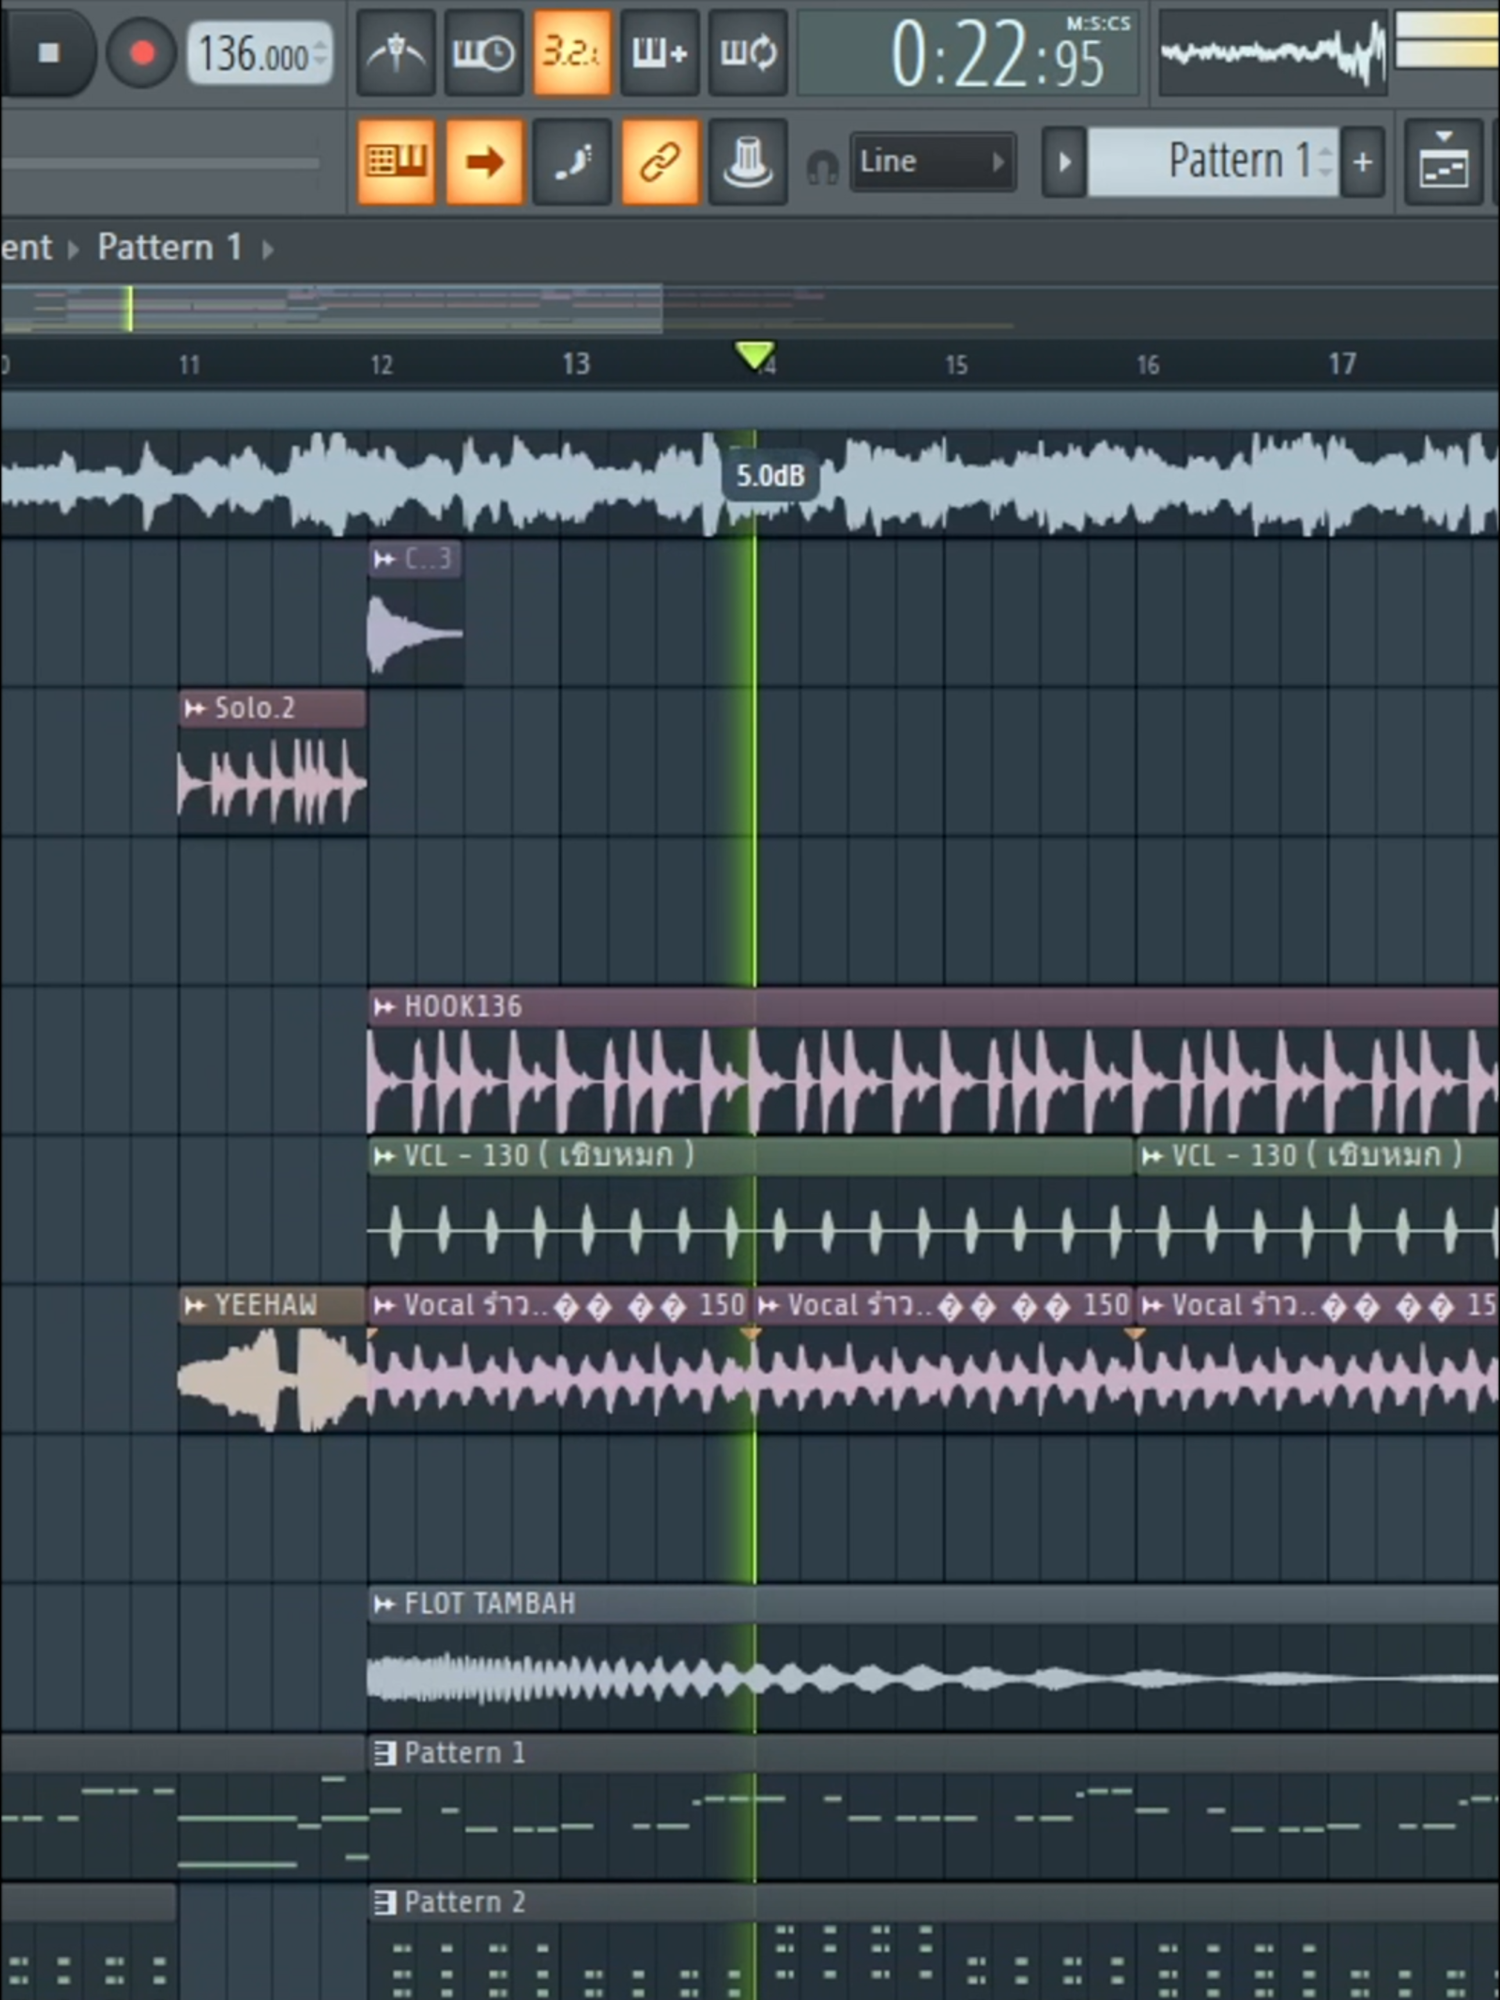The image size is (1500, 2000).
Task: Toggle the 3.2.1 countdown before recording
Action: [x=571, y=52]
